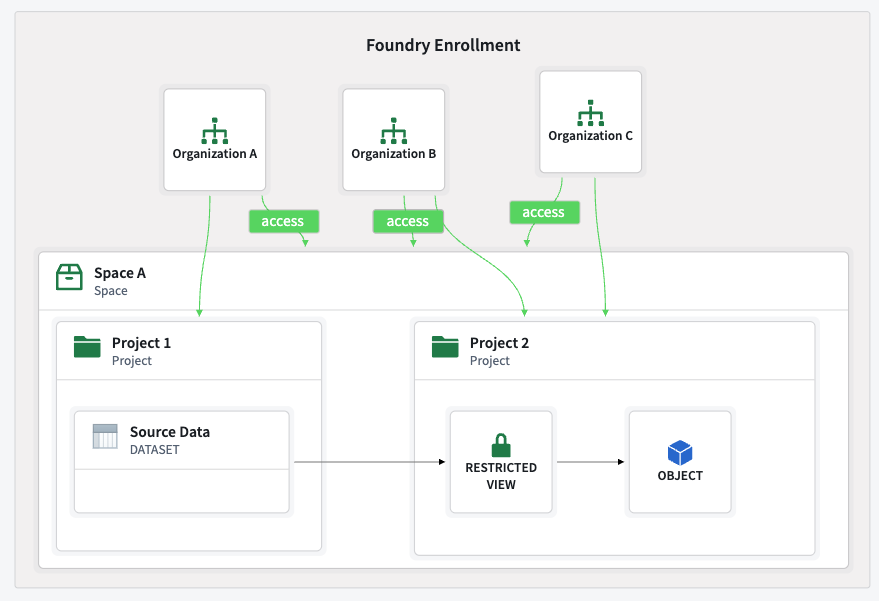
Task: Open the Organization C card
Action: pos(591,121)
